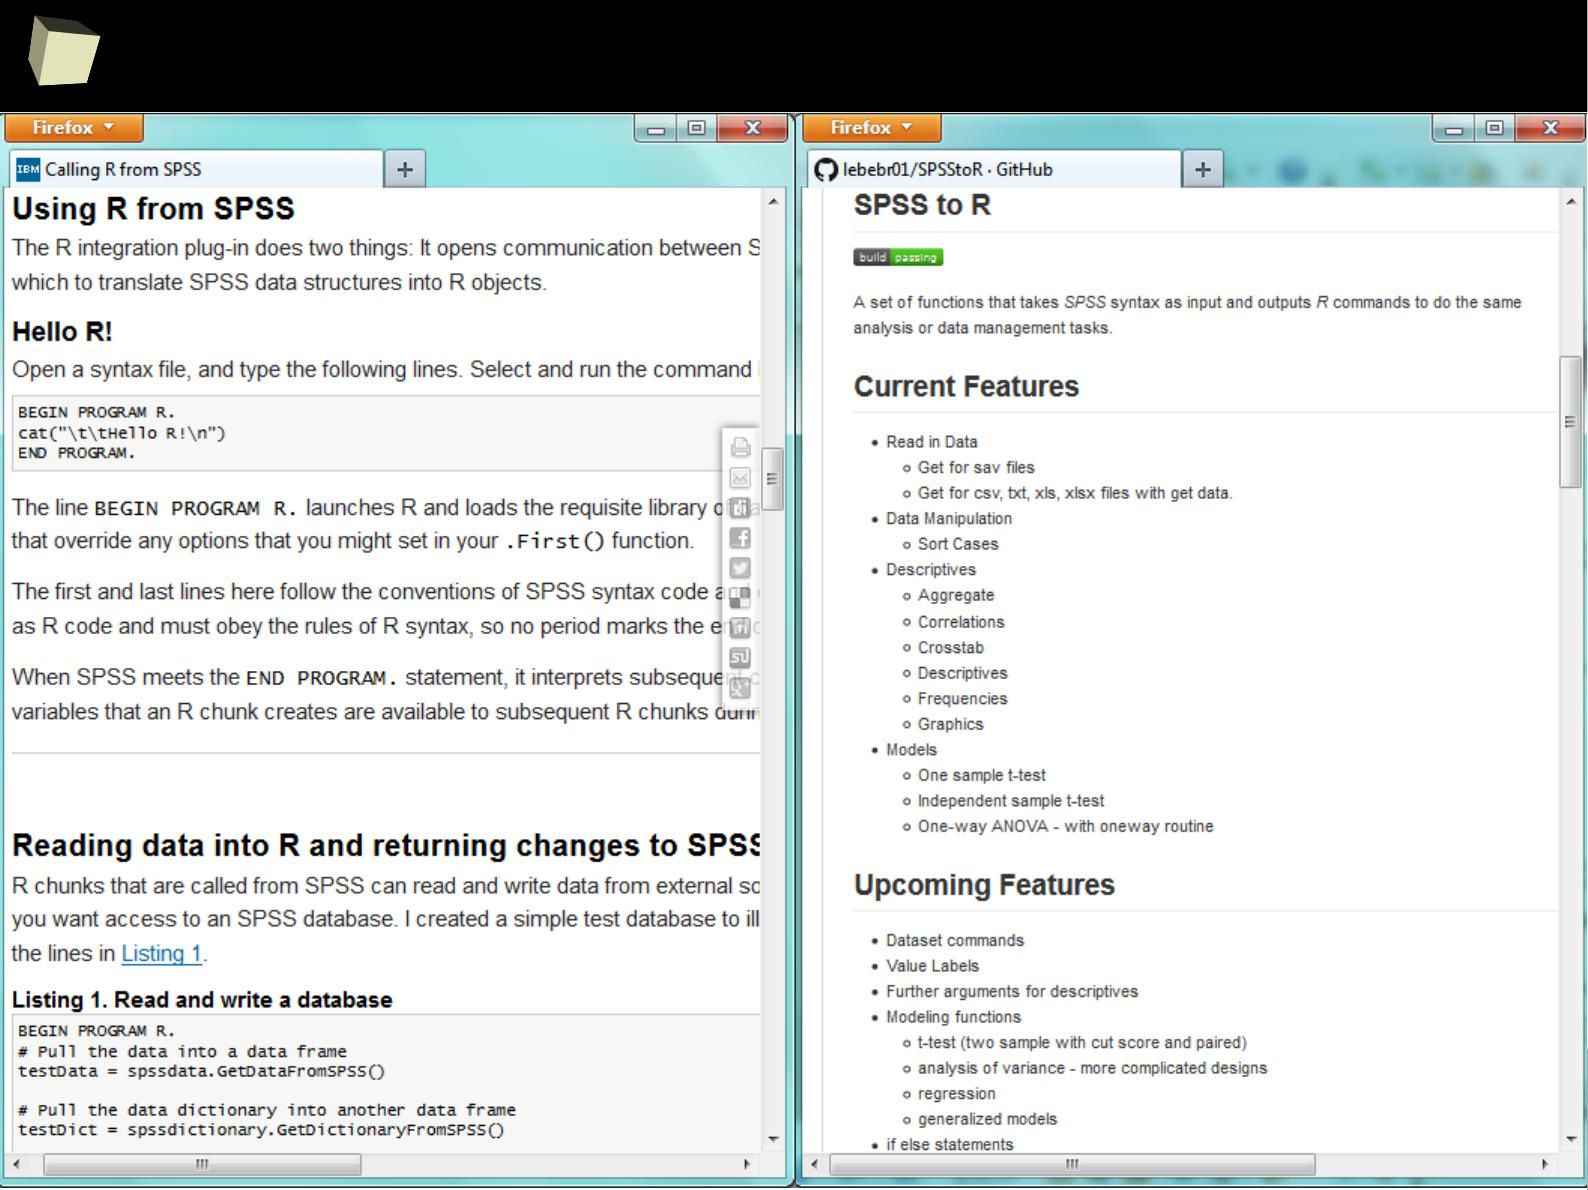The width and height of the screenshot is (1588, 1190).
Task: Click 'Sort Cases' list item
Action: tap(958, 544)
